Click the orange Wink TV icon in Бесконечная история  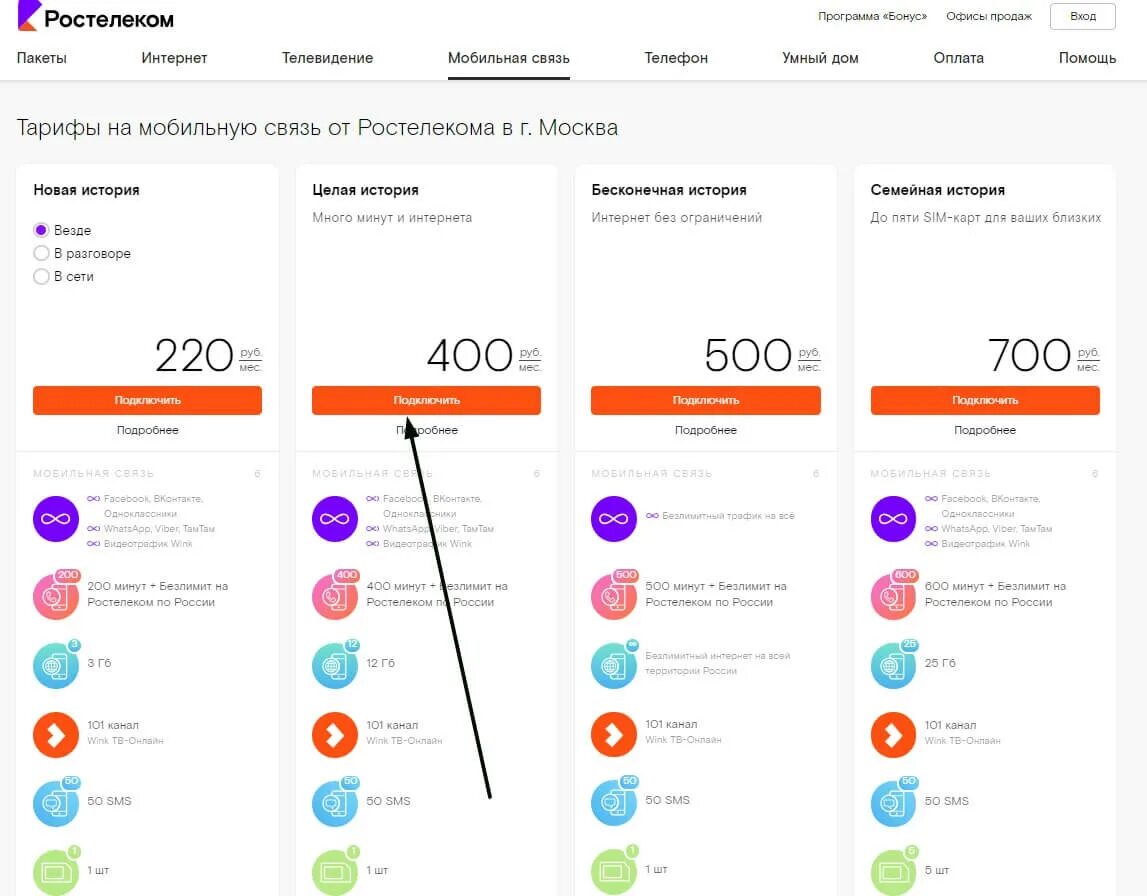click(x=614, y=735)
